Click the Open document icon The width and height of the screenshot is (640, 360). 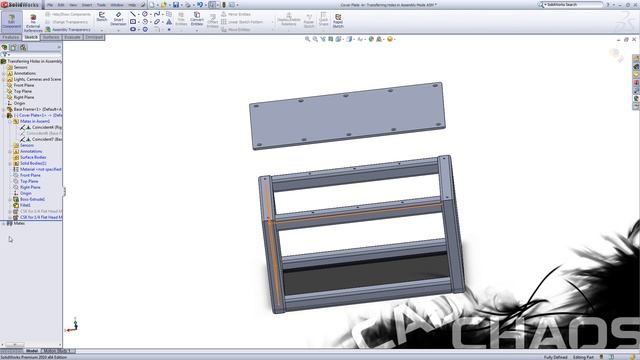[164, 5]
